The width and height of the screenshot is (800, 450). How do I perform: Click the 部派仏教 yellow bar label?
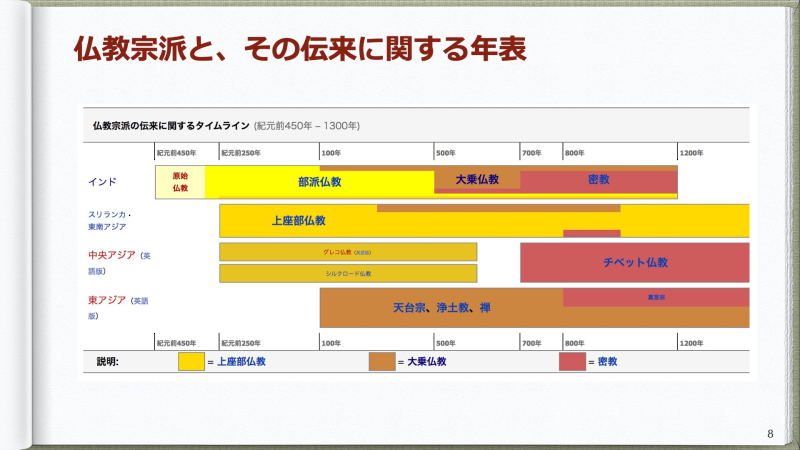click(320, 183)
